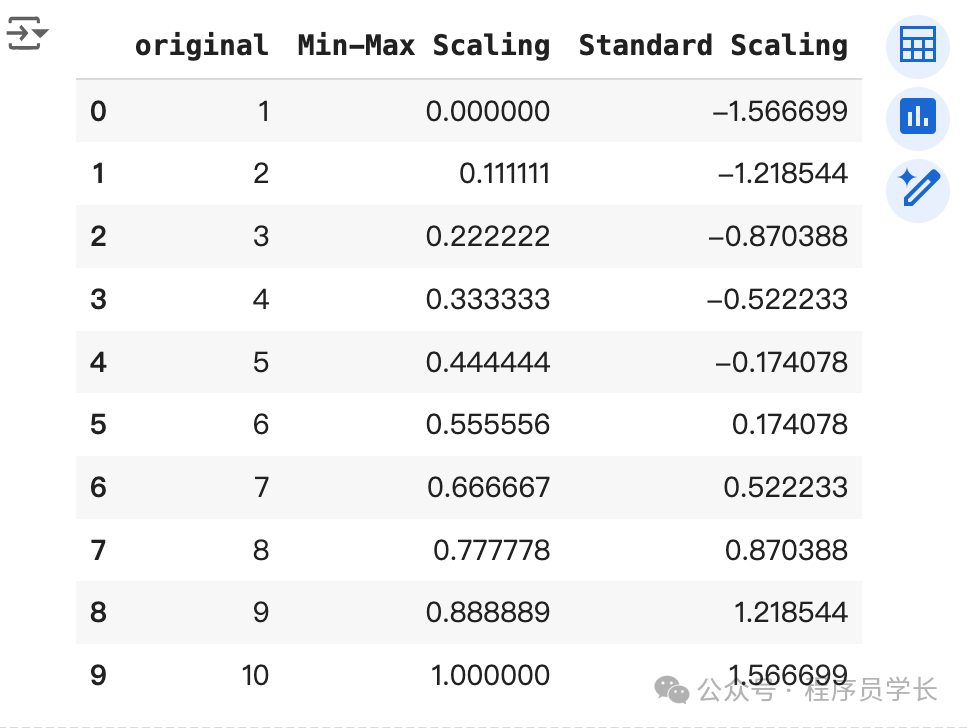Click the generate code with AI pen icon
968x728 pixels.
[917, 189]
